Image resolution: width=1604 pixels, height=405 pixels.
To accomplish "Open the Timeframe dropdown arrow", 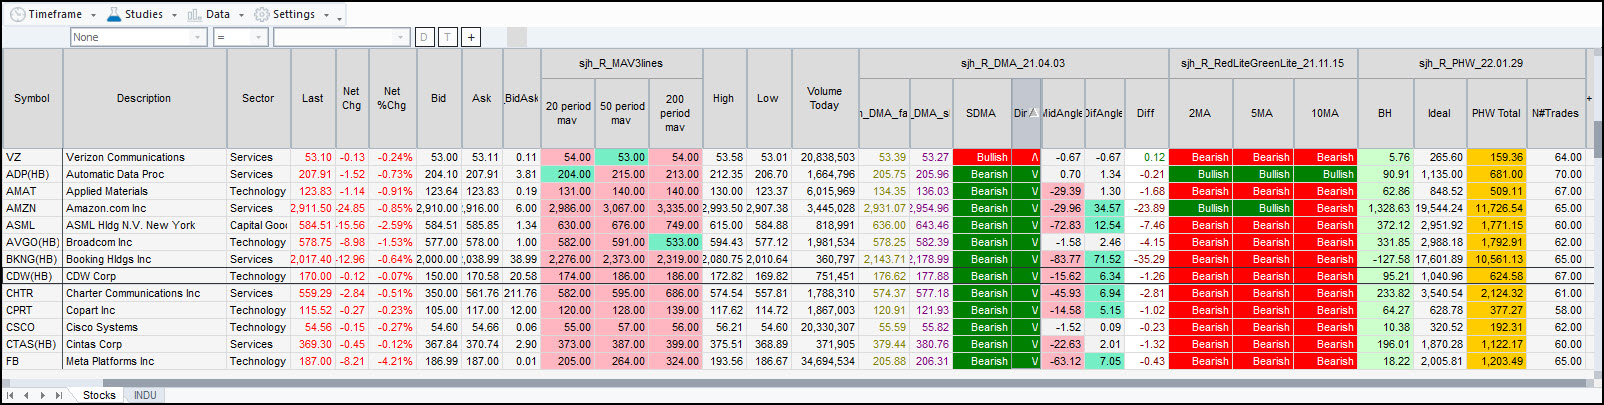I will 93,15.
